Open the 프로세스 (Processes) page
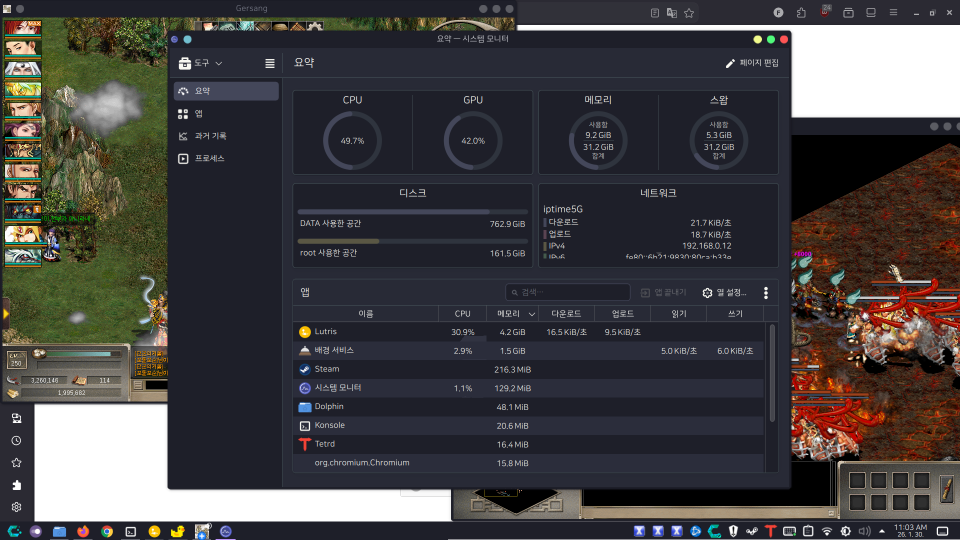The width and height of the screenshot is (960, 540). click(225, 159)
